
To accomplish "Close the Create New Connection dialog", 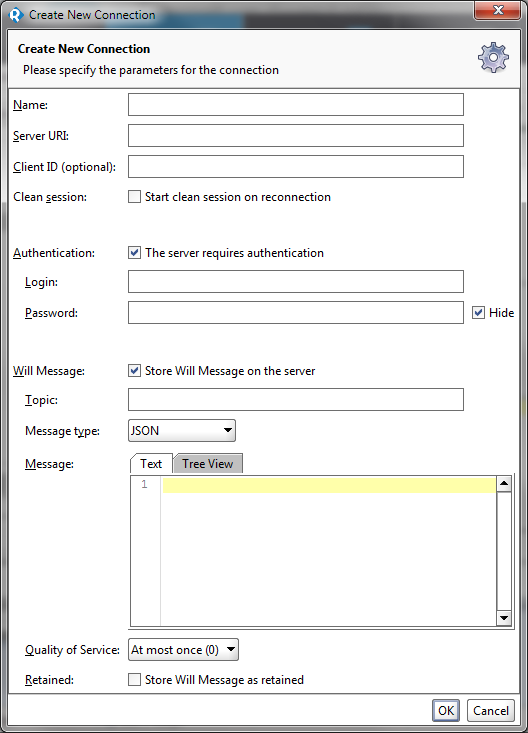I will pyautogui.click(x=498, y=10).
